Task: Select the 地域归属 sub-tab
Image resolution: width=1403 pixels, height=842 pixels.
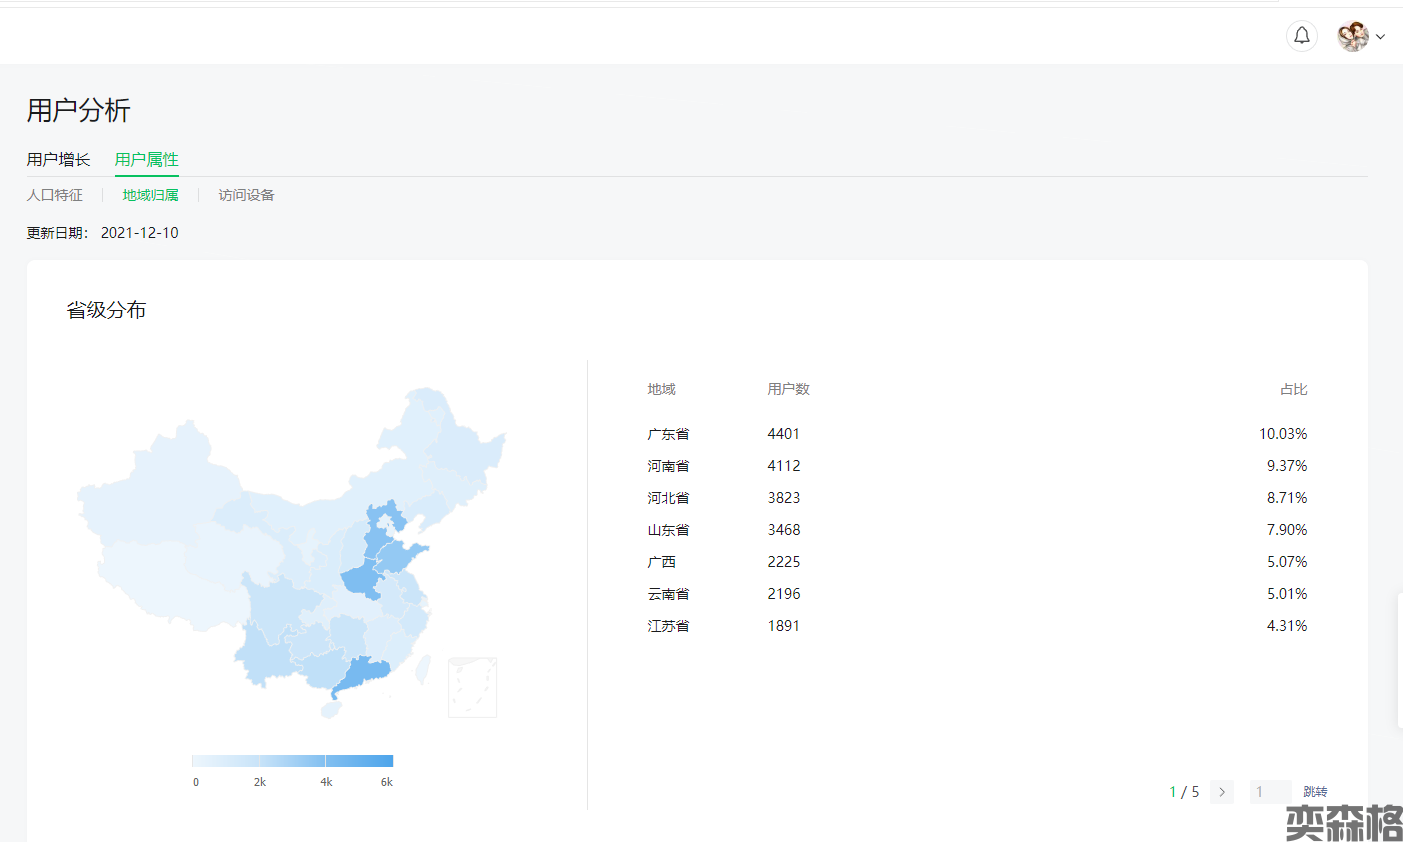Action: click(x=150, y=195)
